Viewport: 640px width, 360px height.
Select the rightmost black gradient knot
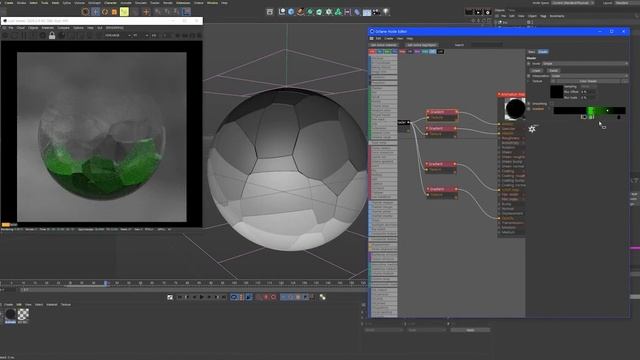tap(619, 117)
